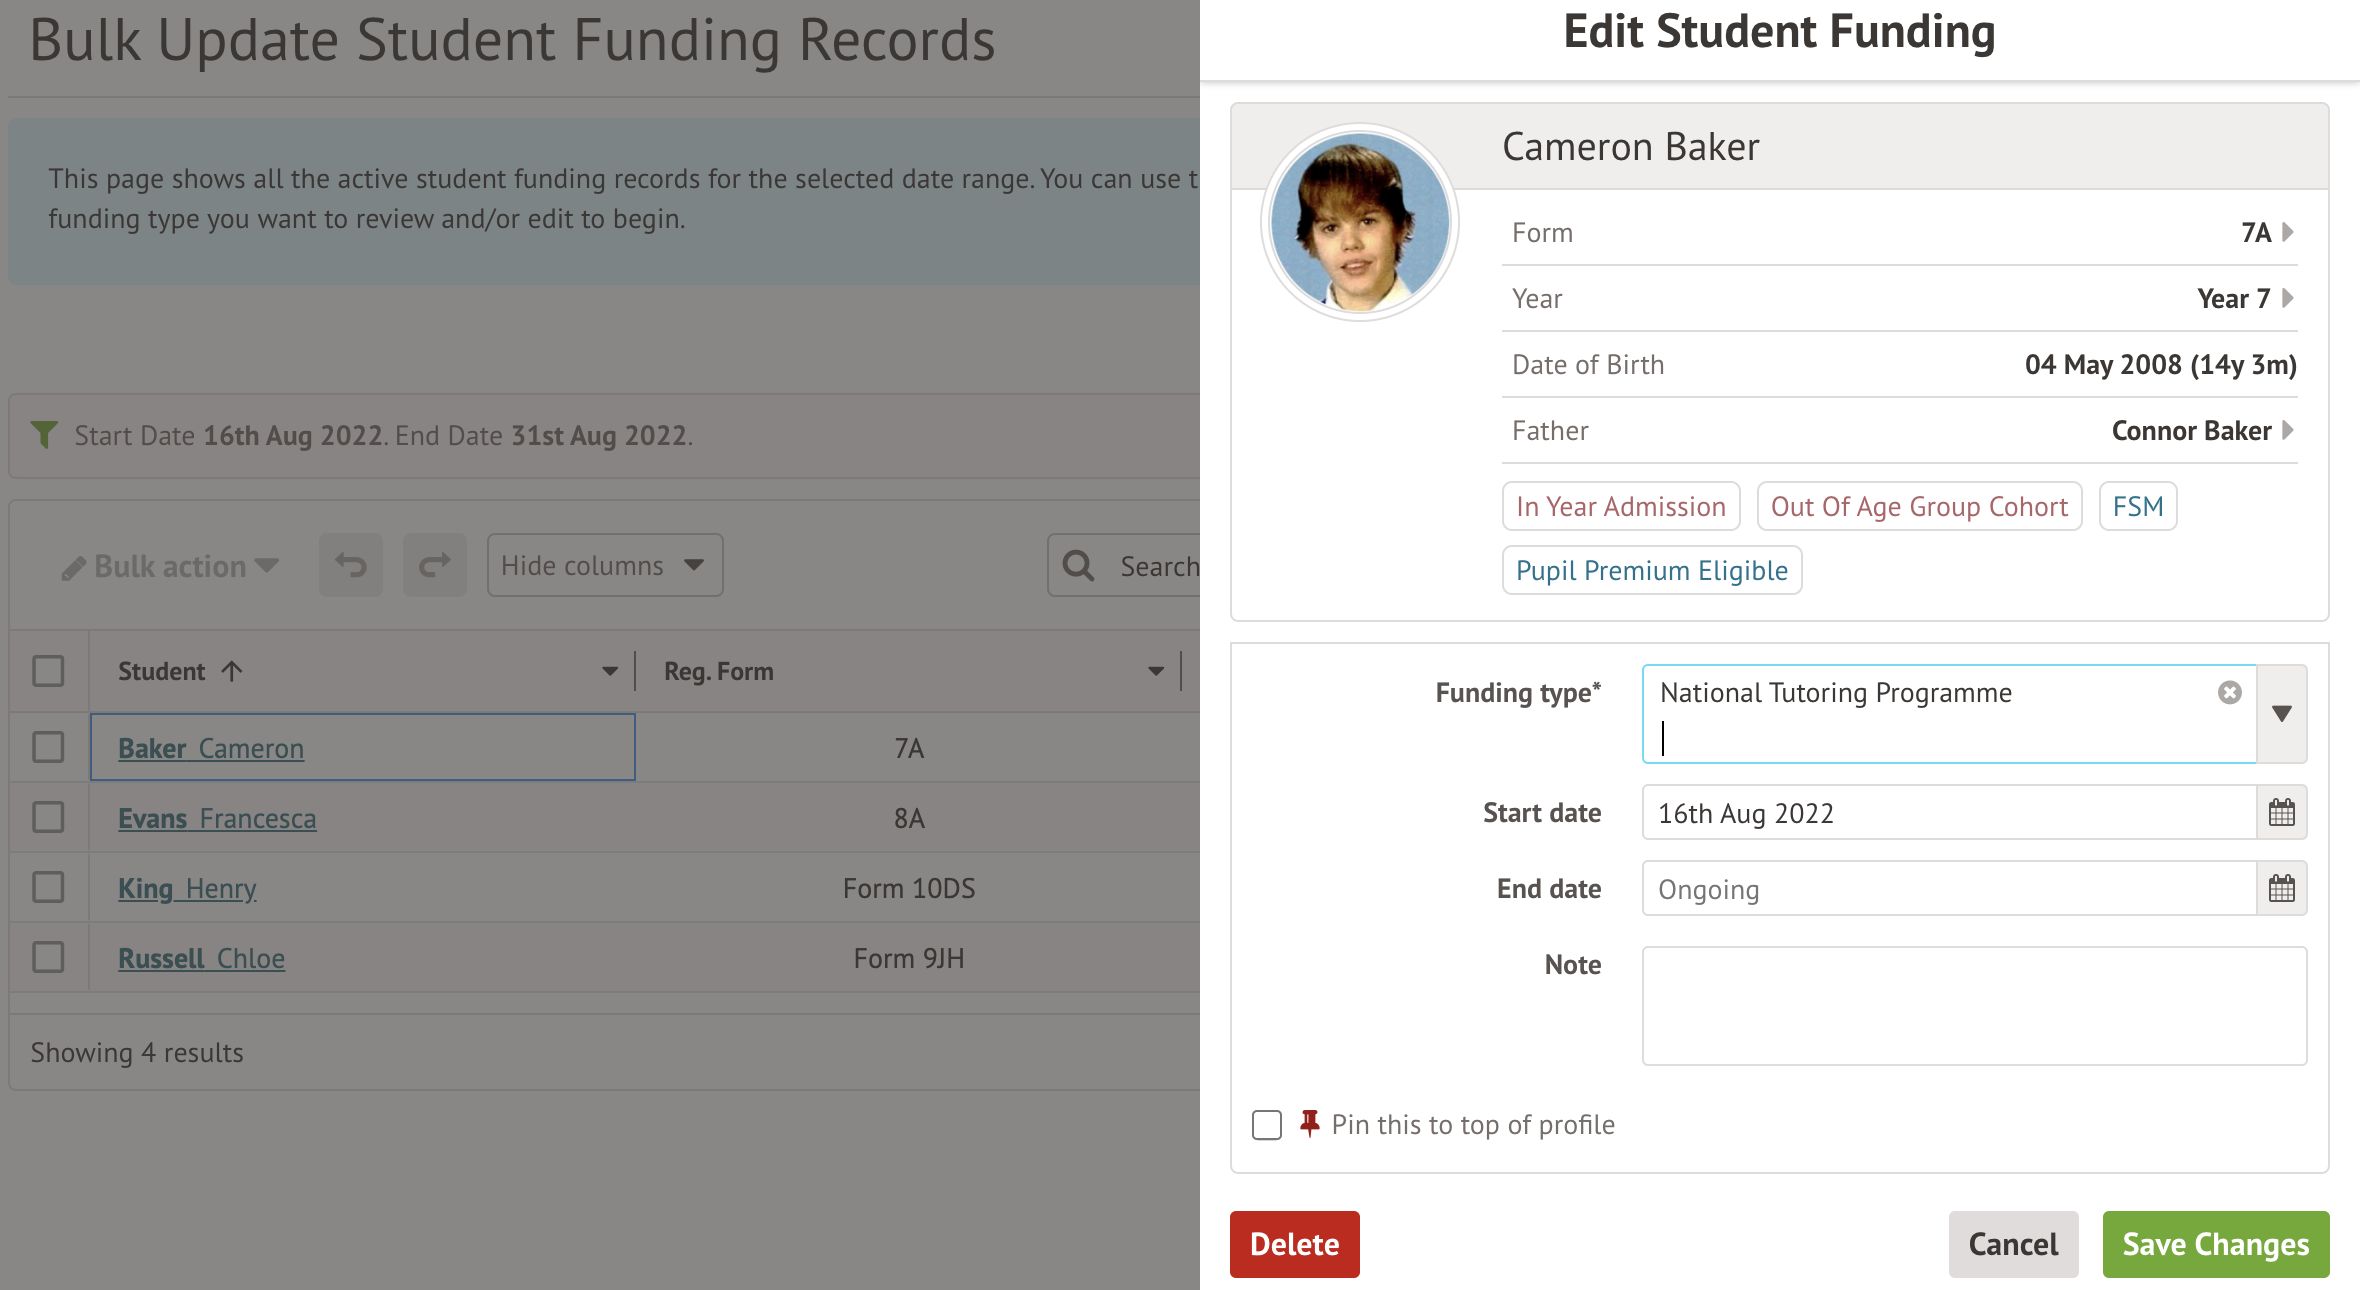Click the search magnifier icon
The image size is (2360, 1290).
tap(1078, 566)
